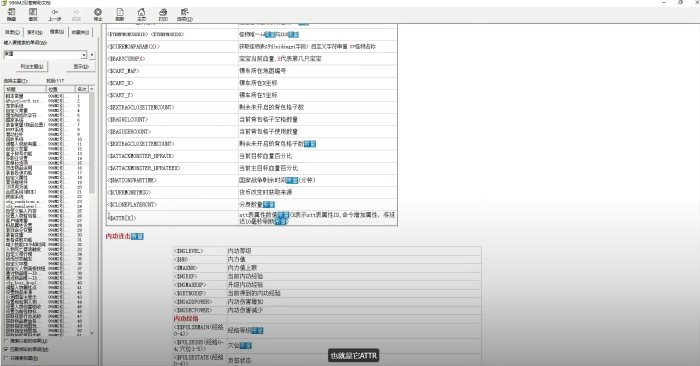Toggle 匹配相似的单词 checkbox
Screen dimensions: 700x366
6,349
